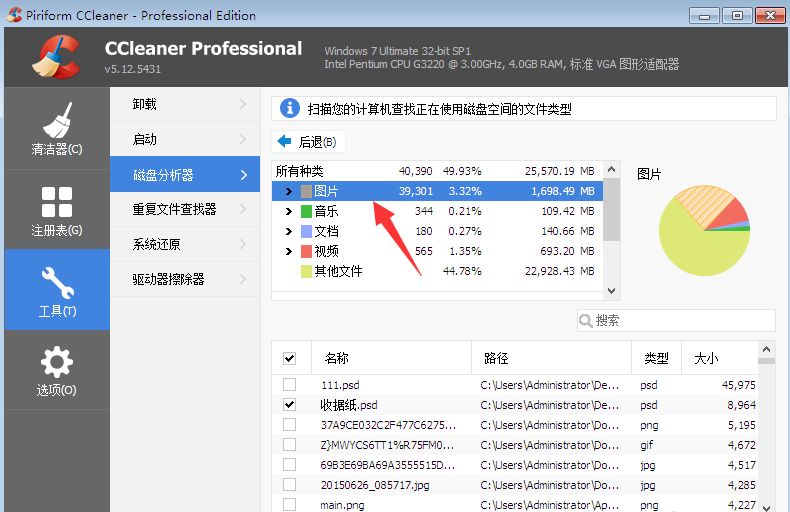The height and width of the screenshot is (512, 790).
Task: Open the Startup (启动) tool
Action: [185, 139]
